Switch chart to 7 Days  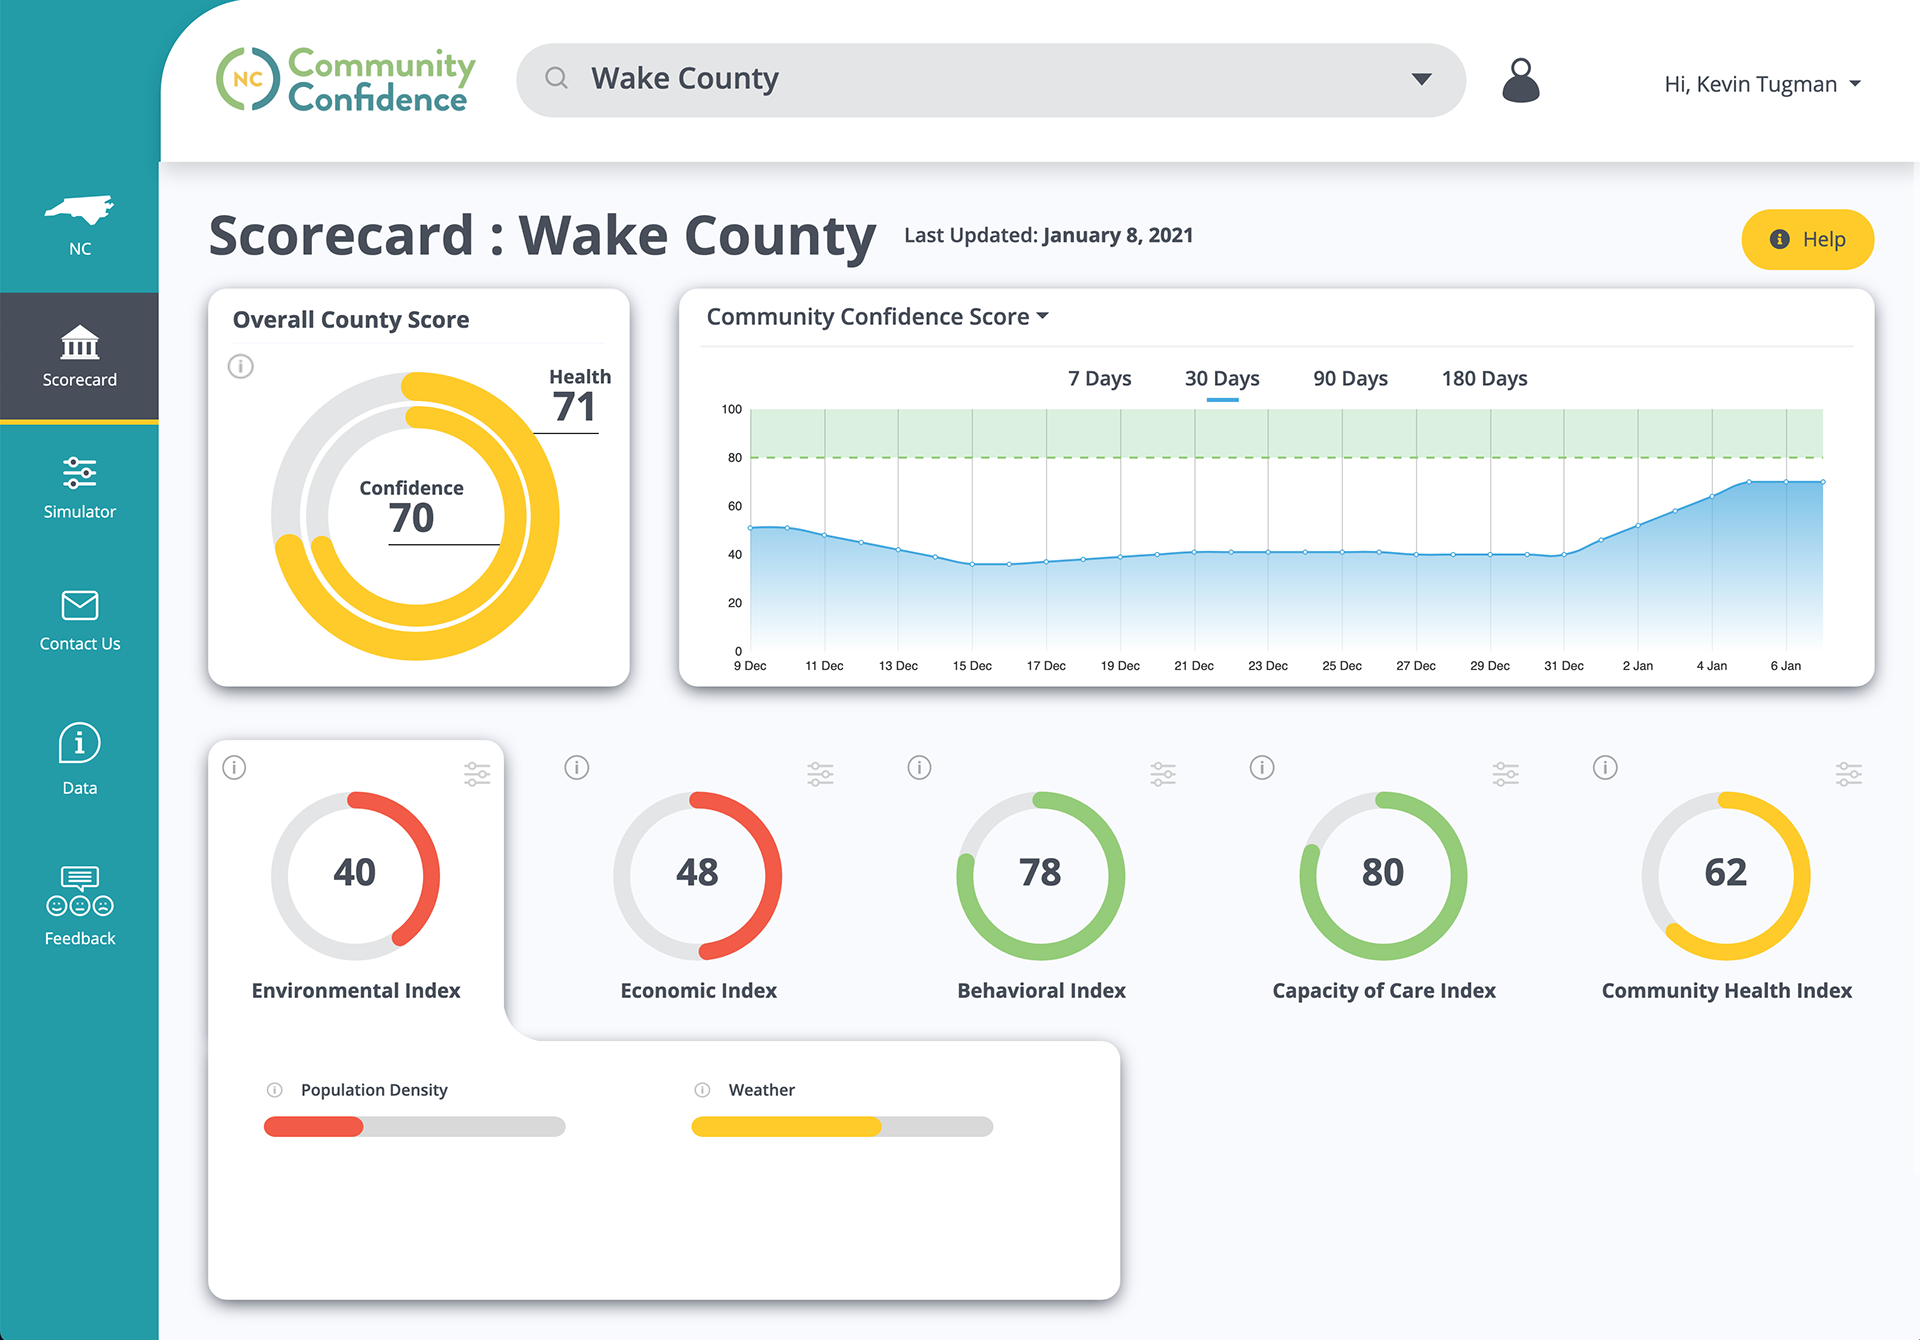click(1099, 379)
